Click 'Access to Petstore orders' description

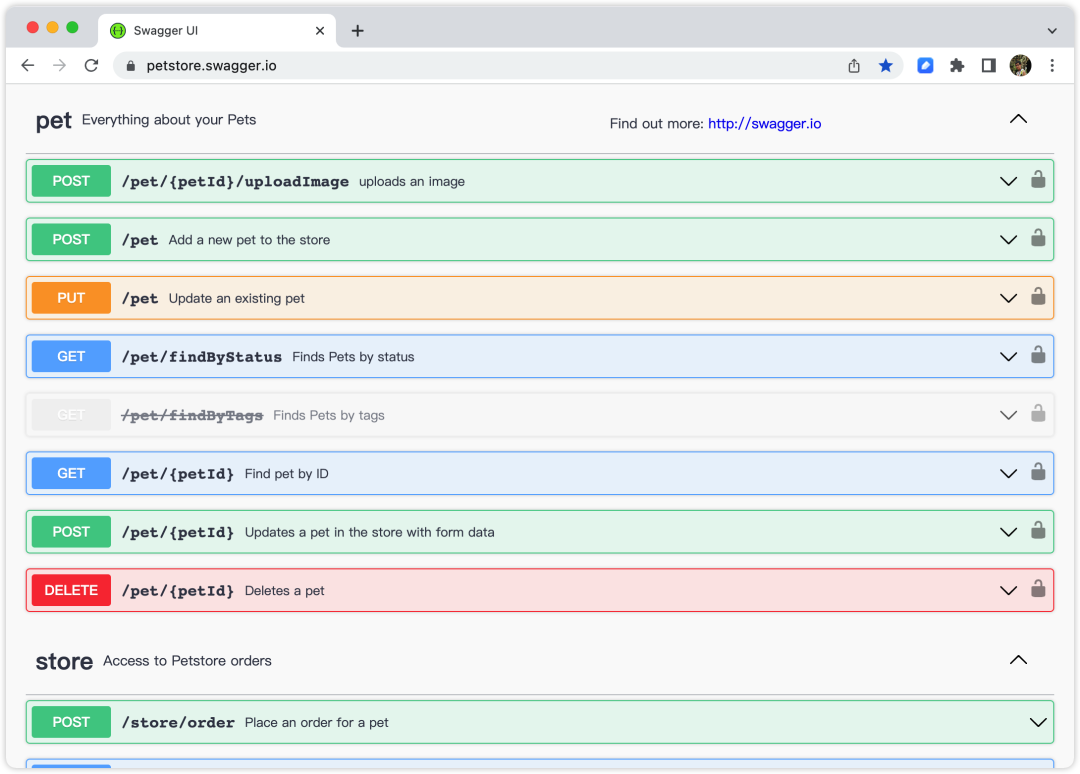pos(187,660)
